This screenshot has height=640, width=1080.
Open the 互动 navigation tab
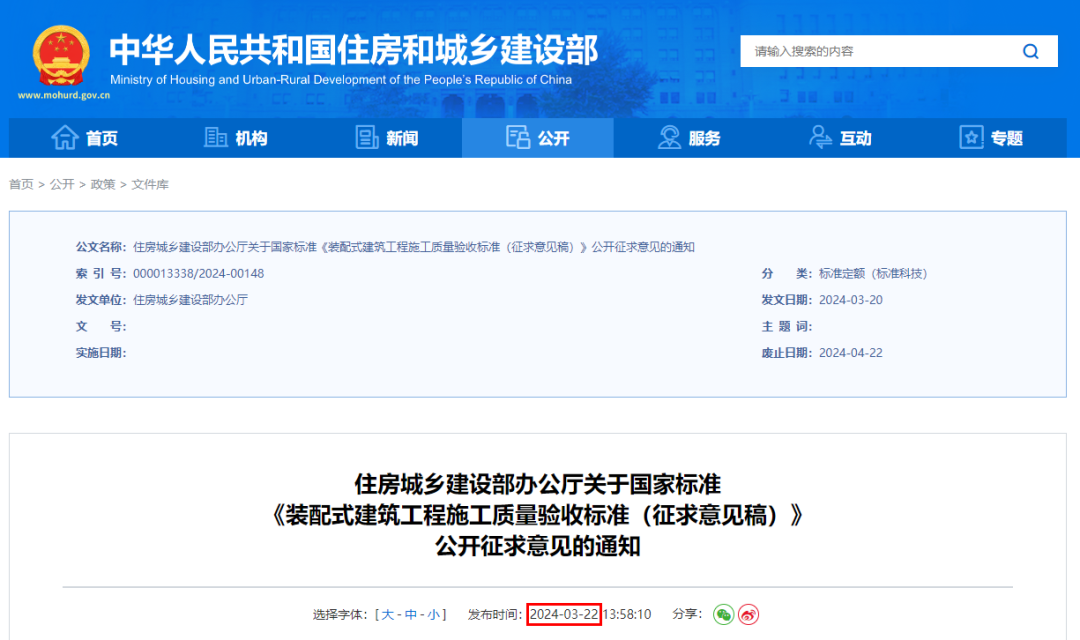pos(840,138)
